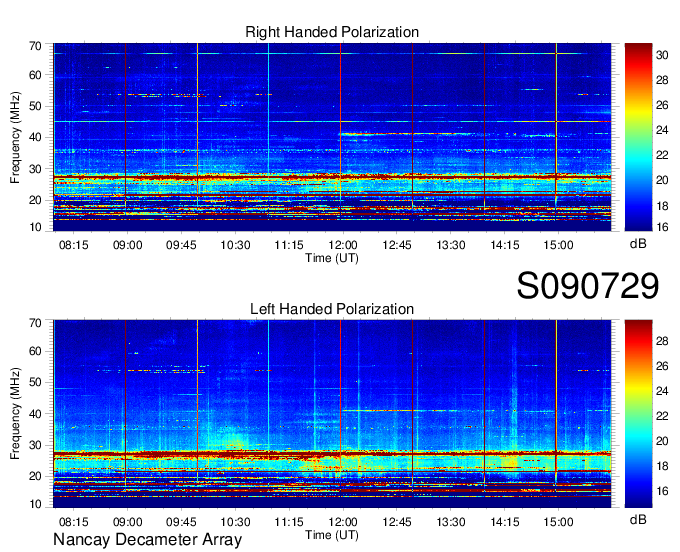Click the "30" value on Right Handed colorbar
Image resolution: width=680 pixels, height=552 pixels.
(662, 55)
